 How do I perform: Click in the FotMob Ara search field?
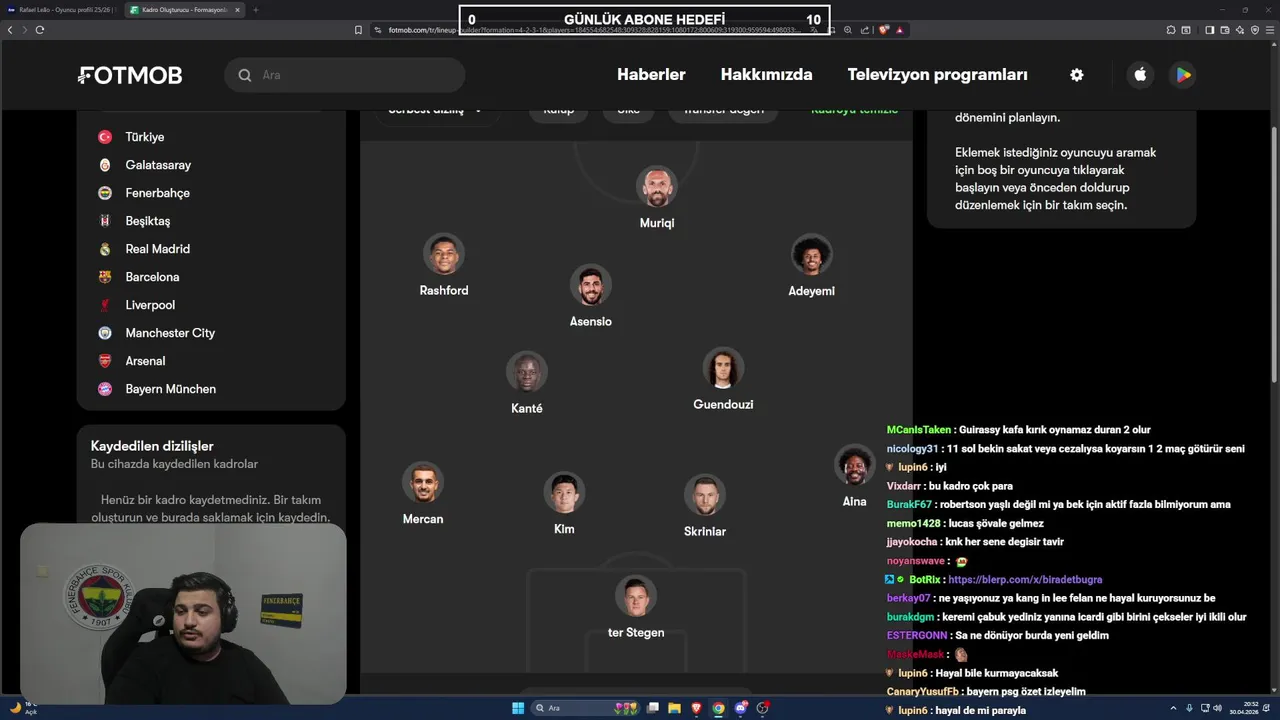pos(345,75)
